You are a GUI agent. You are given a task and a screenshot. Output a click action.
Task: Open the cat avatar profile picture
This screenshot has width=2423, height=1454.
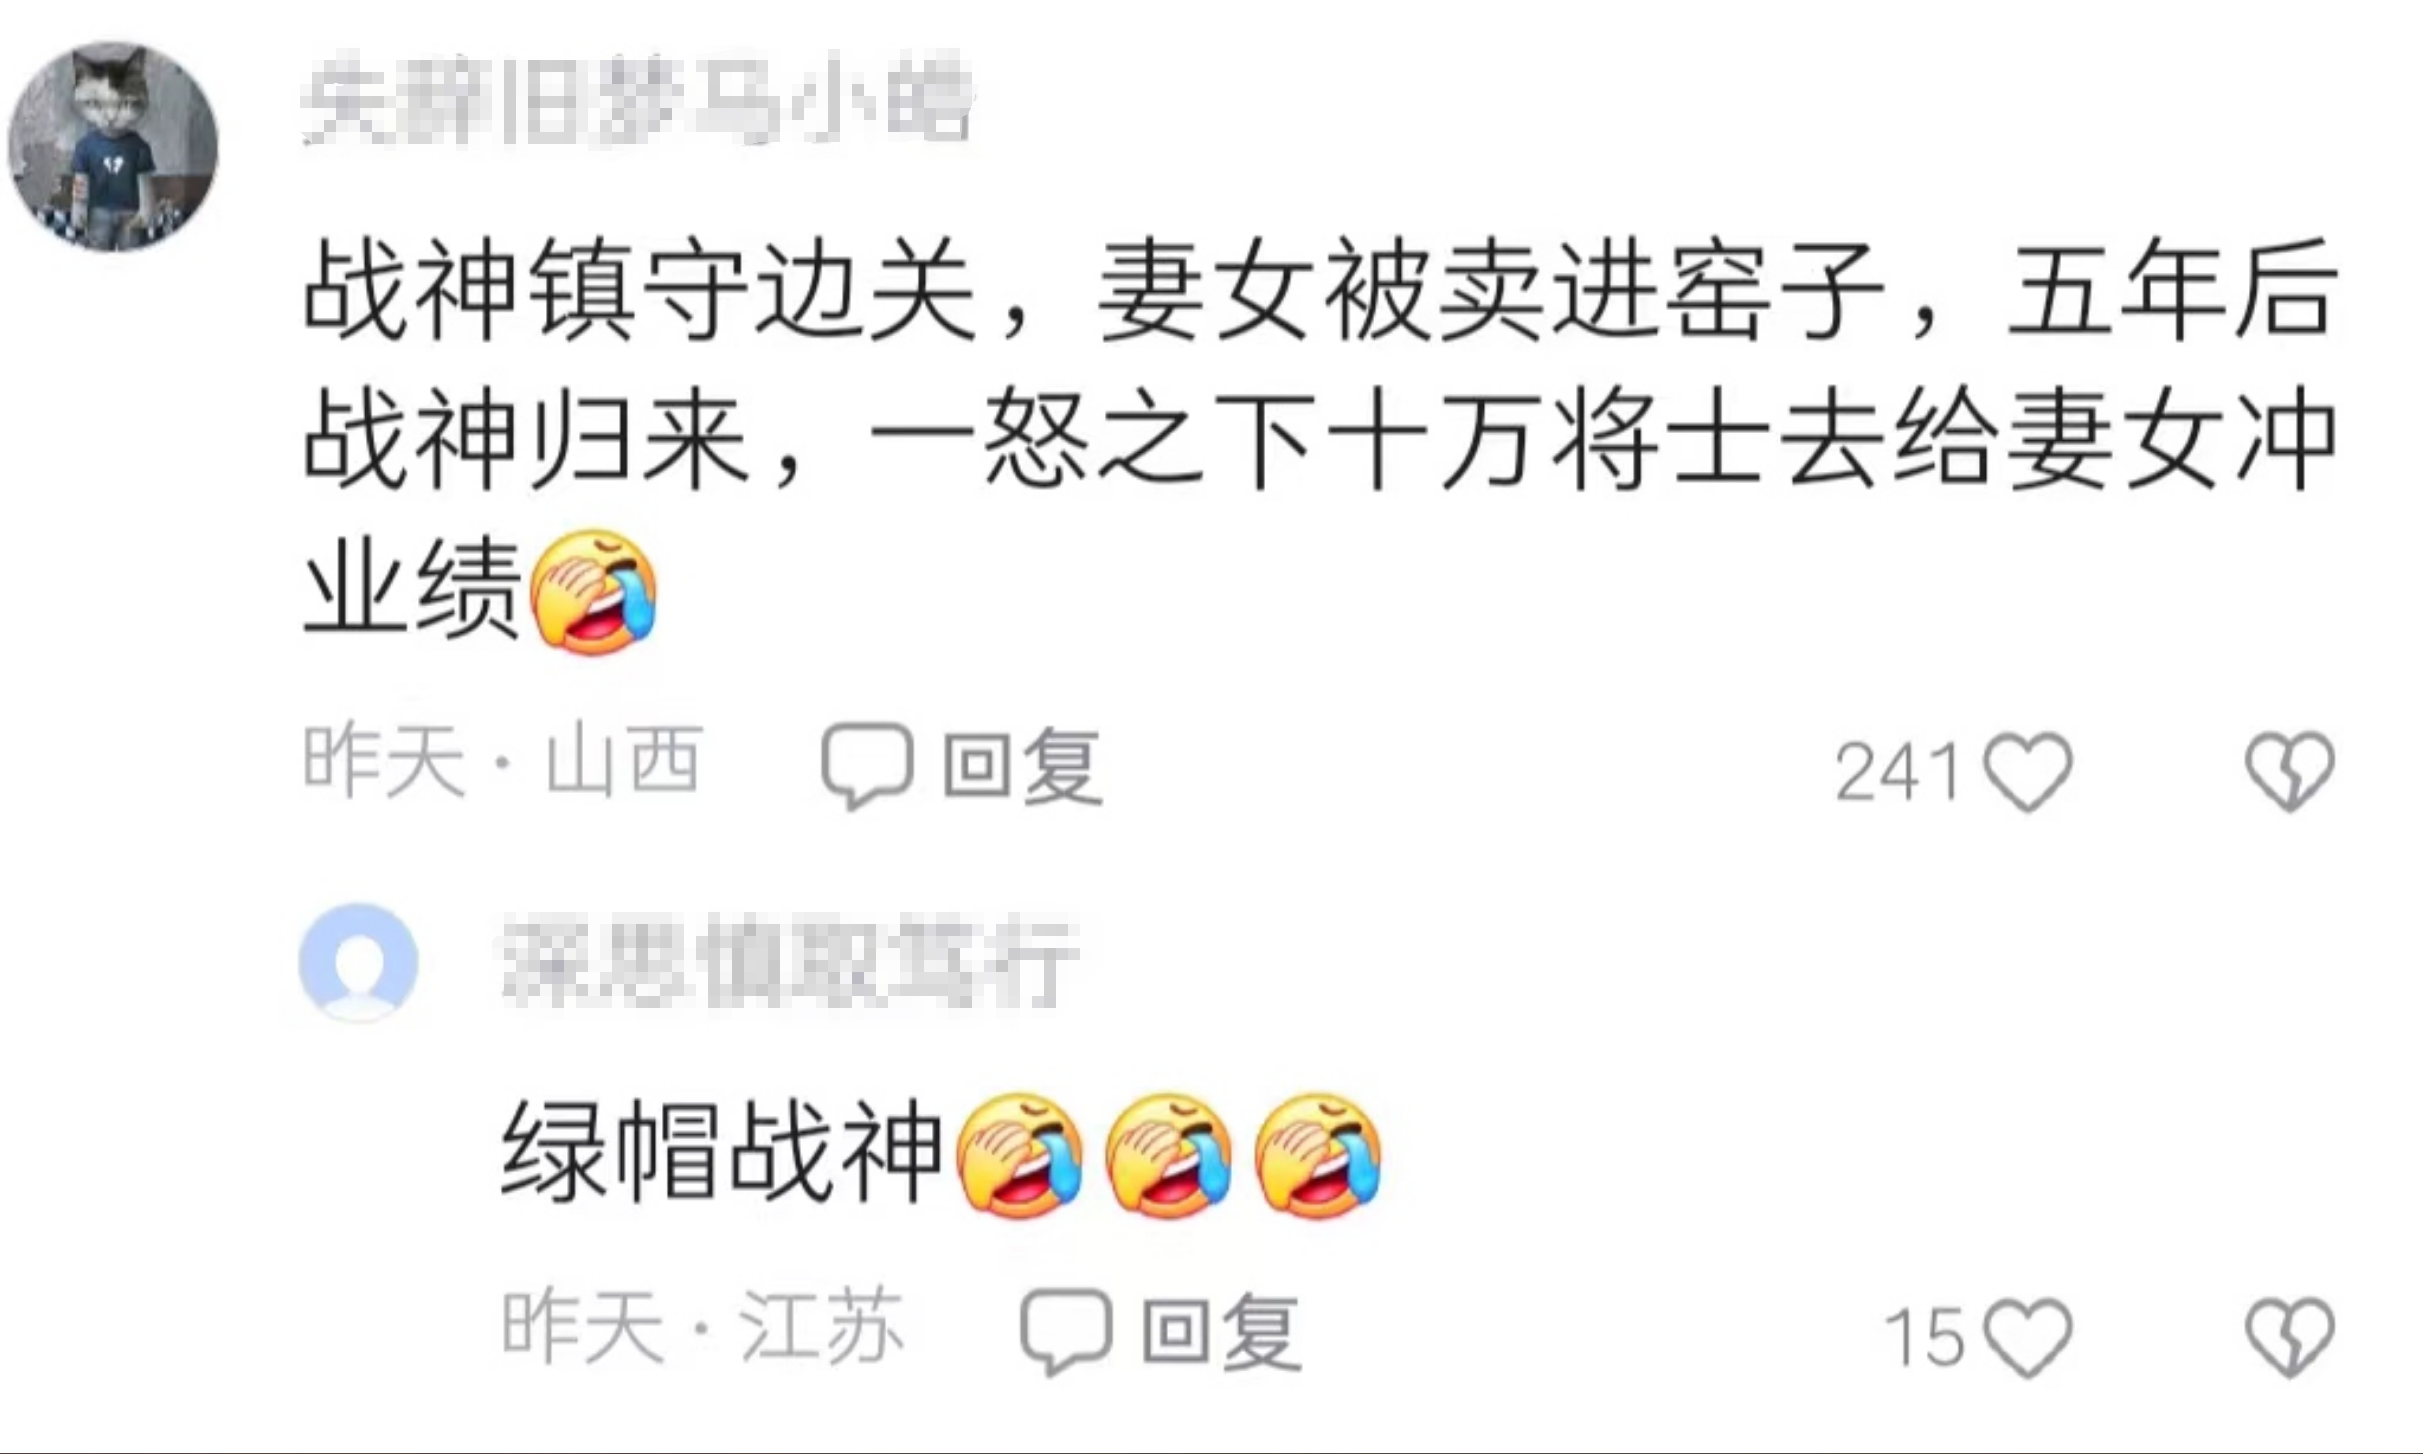(x=113, y=146)
